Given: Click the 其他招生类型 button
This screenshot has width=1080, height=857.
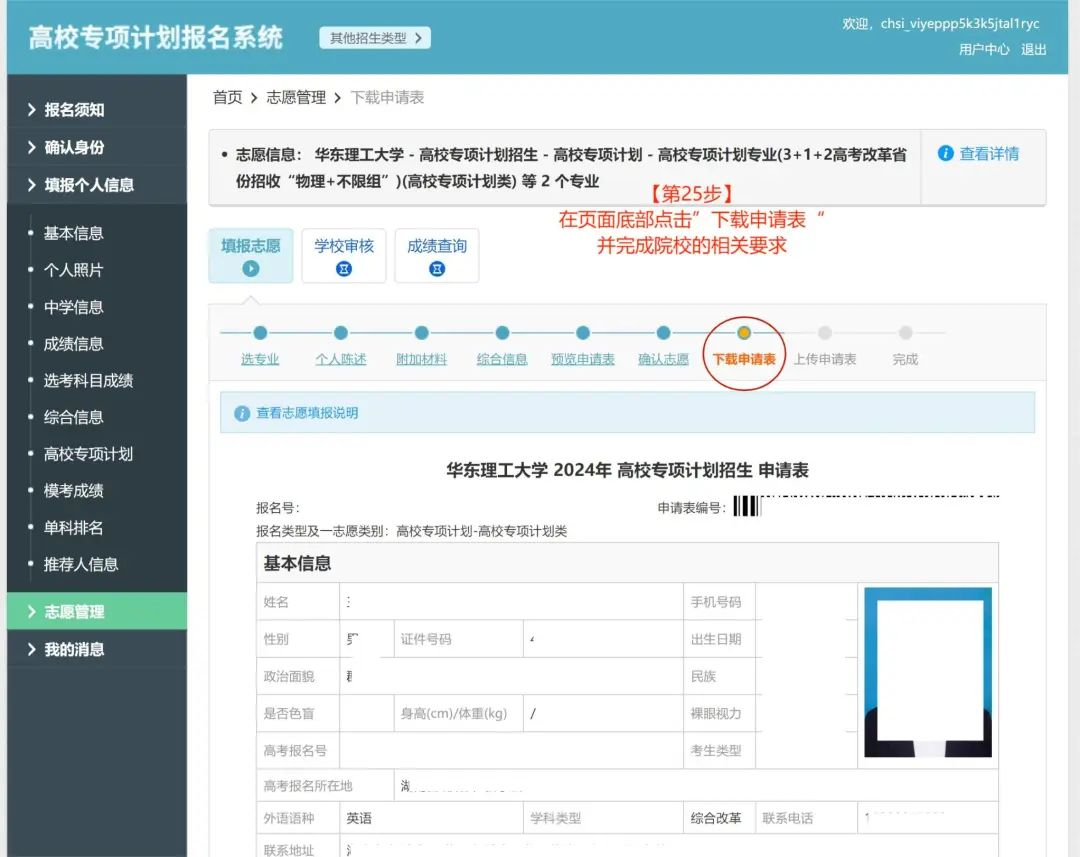Looking at the screenshot, I should (x=374, y=36).
